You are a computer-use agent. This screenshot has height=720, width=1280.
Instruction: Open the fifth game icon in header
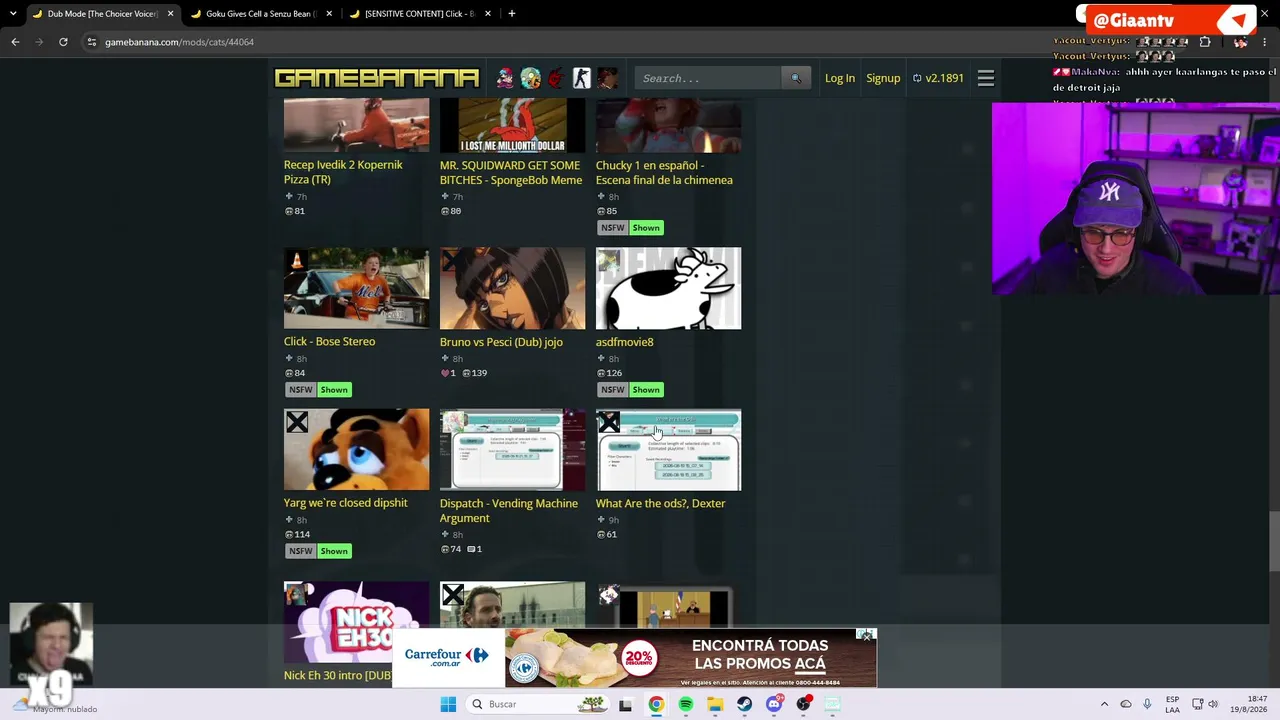pyautogui.click(x=607, y=78)
